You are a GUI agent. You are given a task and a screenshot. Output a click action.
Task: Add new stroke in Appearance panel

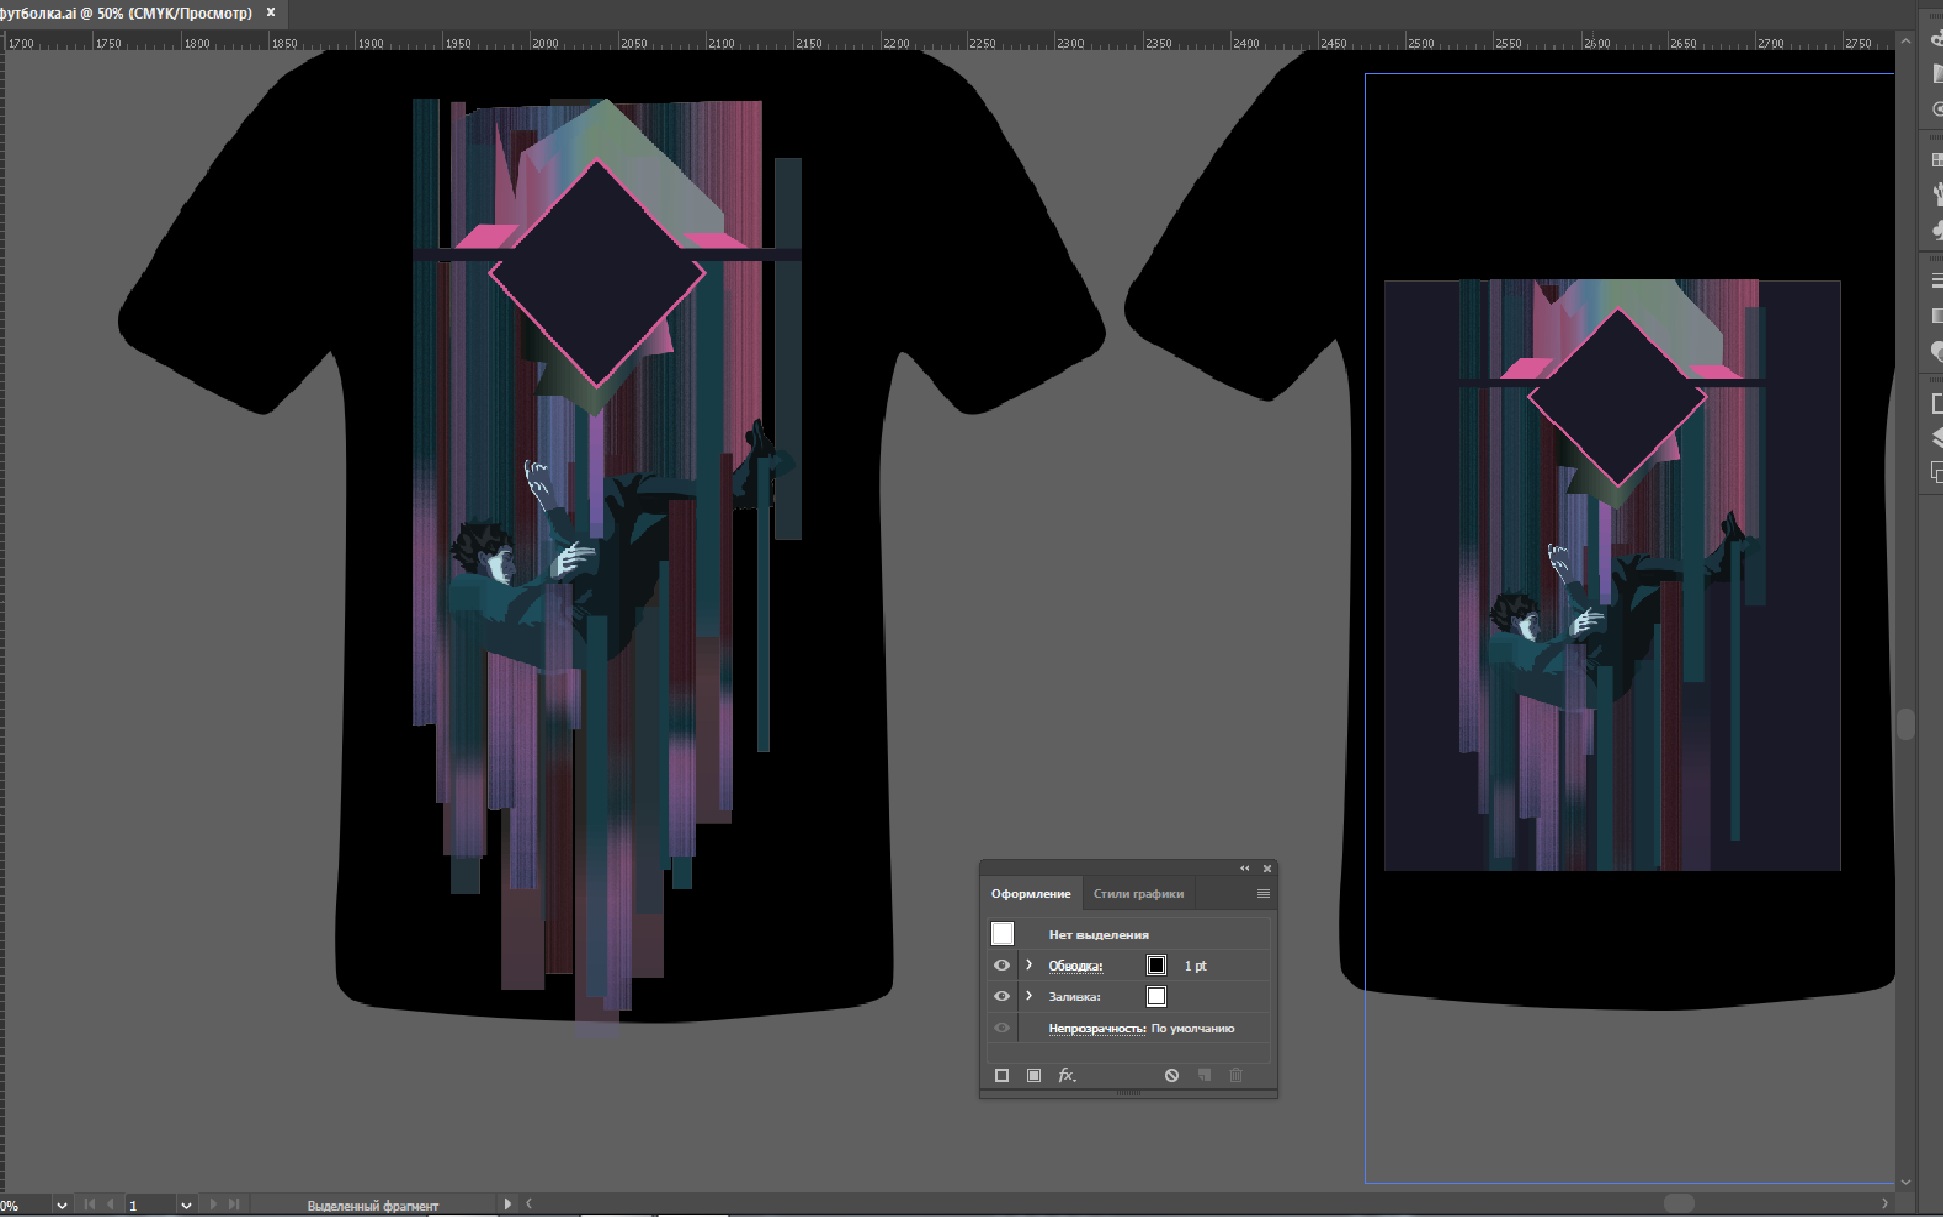tap(1002, 1075)
